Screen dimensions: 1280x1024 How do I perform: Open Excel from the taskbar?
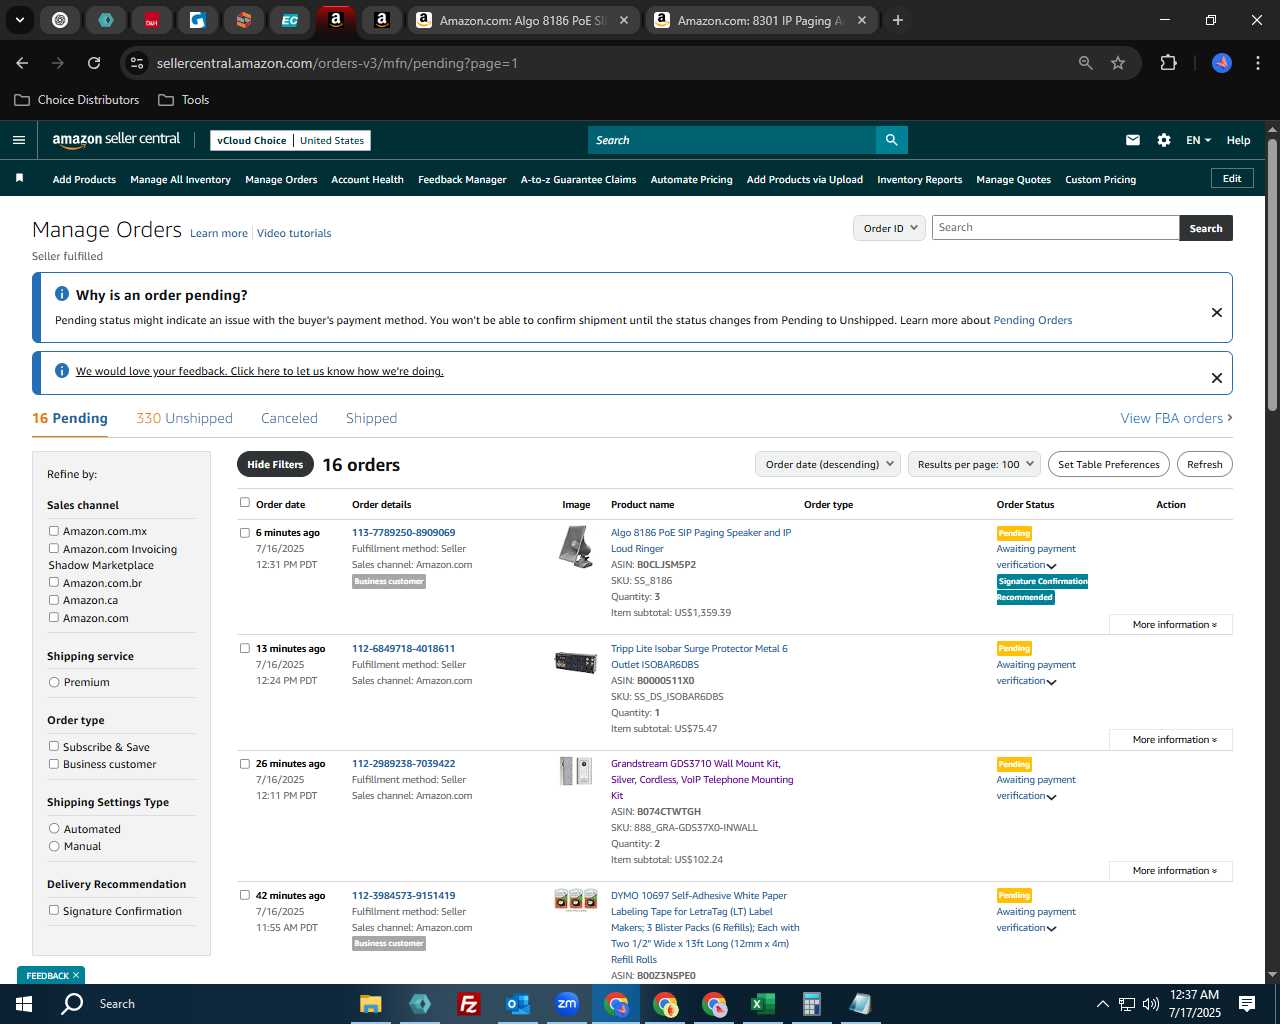[762, 1004]
